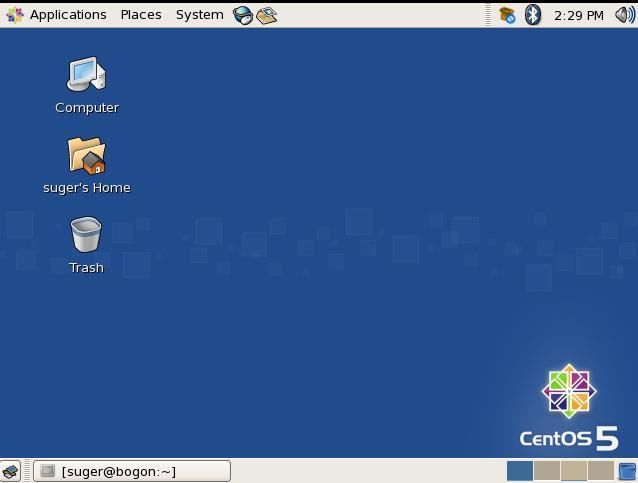Open the Bluetooth tray icon
The width and height of the screenshot is (638, 483).
533,15
